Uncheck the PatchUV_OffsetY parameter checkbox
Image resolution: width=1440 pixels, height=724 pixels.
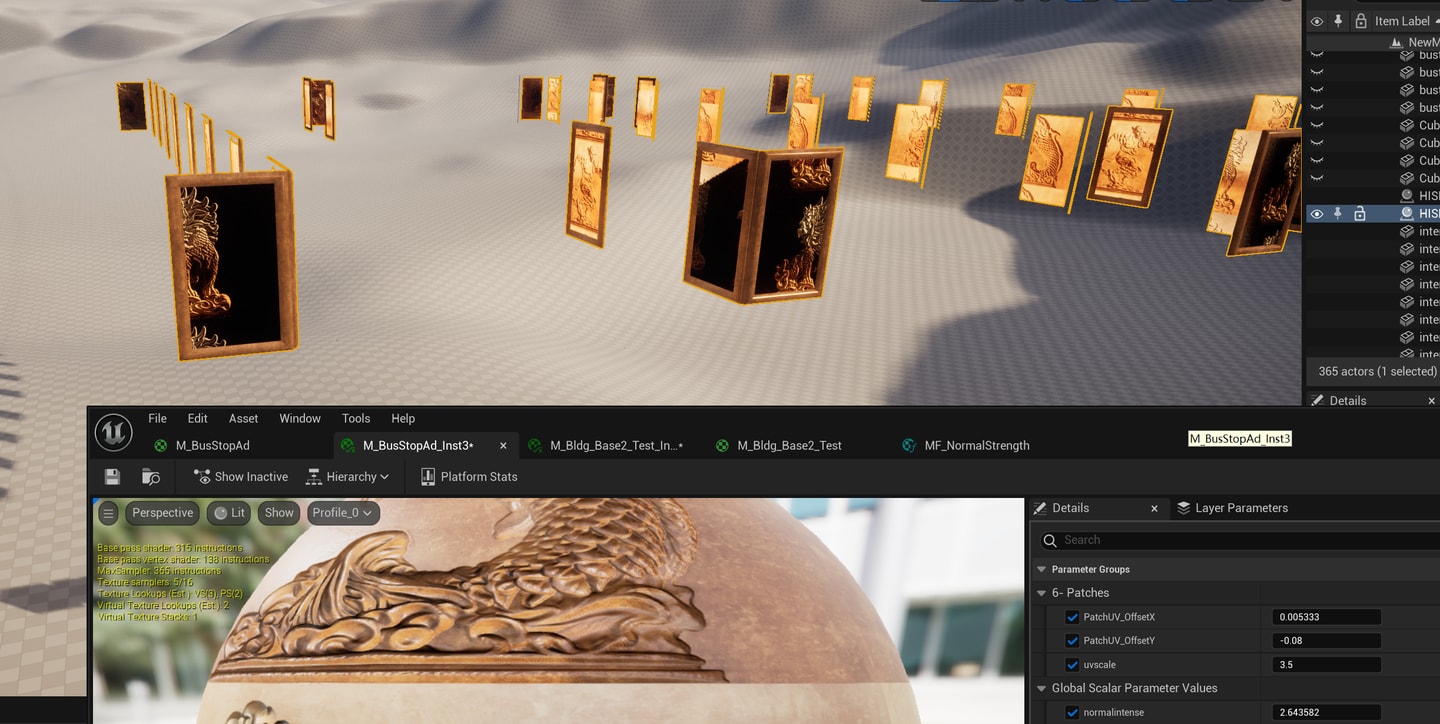pyautogui.click(x=1072, y=641)
